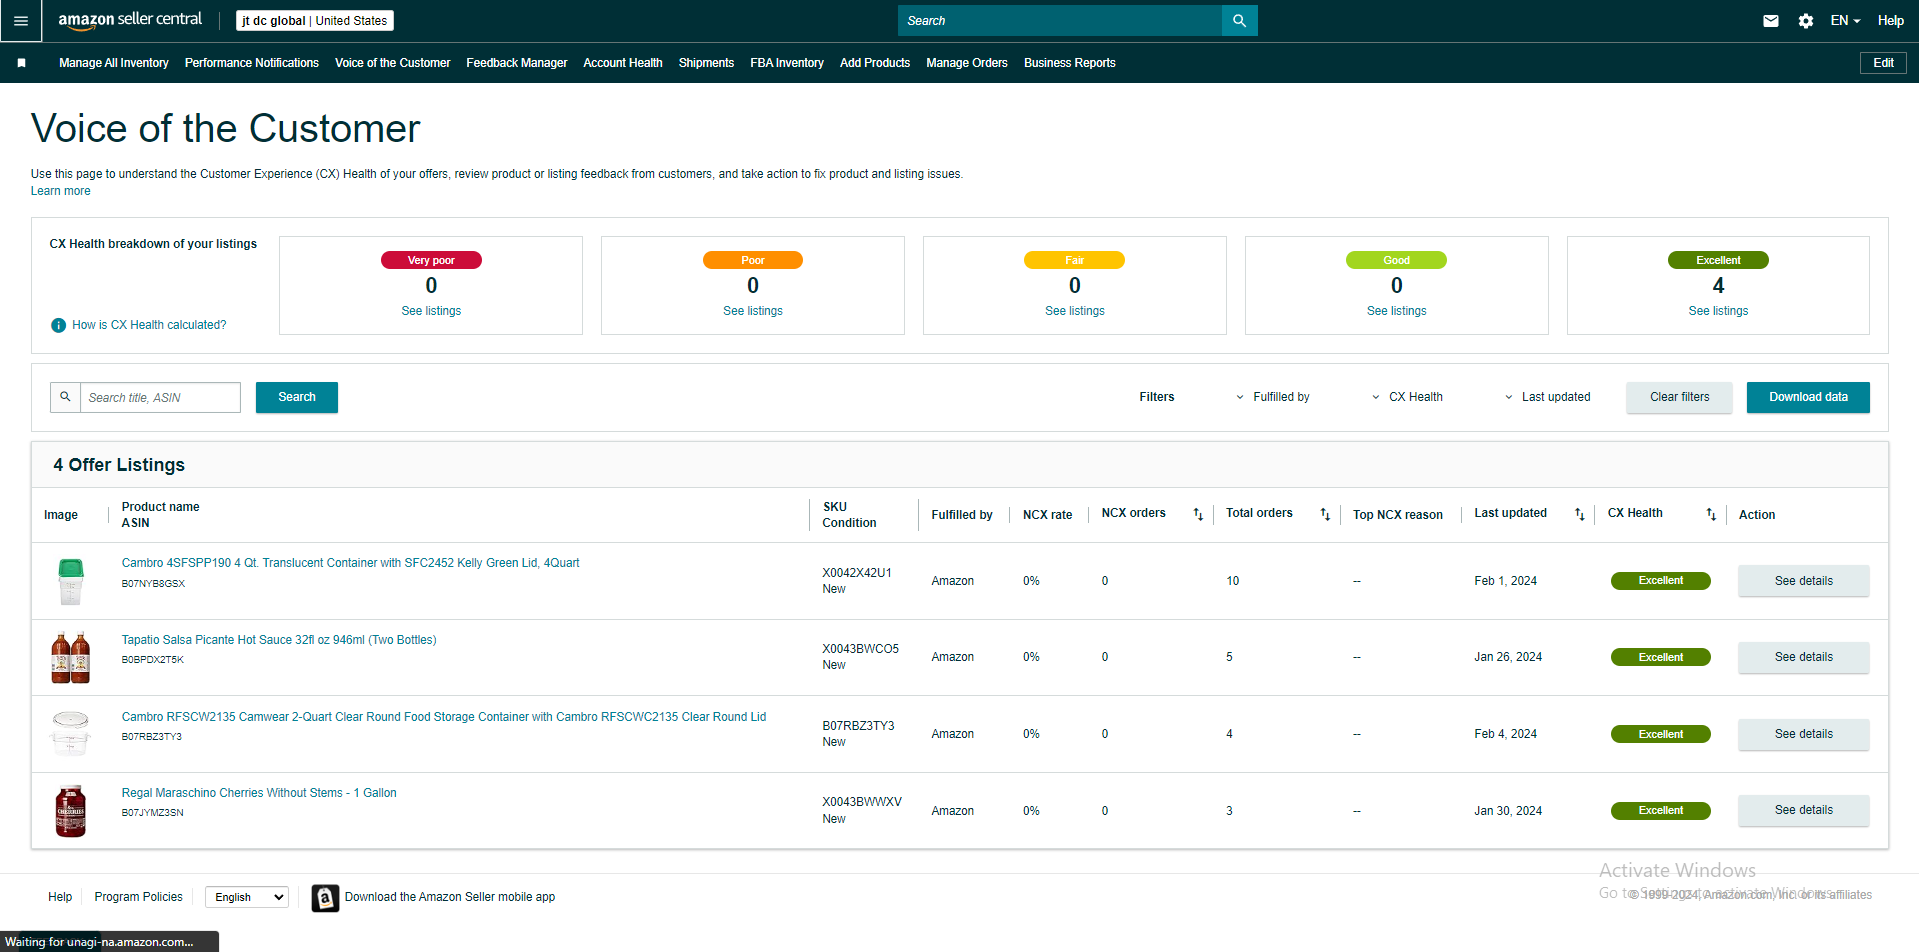Focus the top header Search field

(1060, 20)
